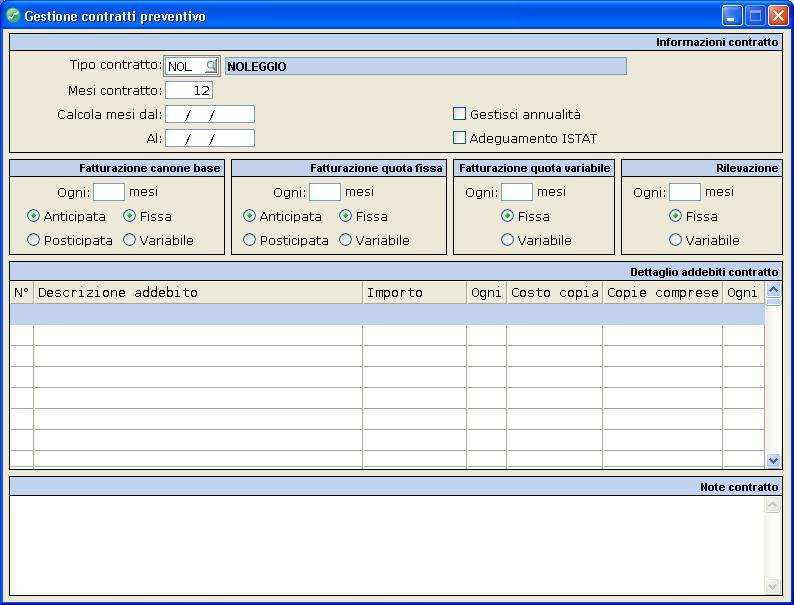
Task: Click the Note contratto scrollbar down arrow
Action: [x=773, y=586]
